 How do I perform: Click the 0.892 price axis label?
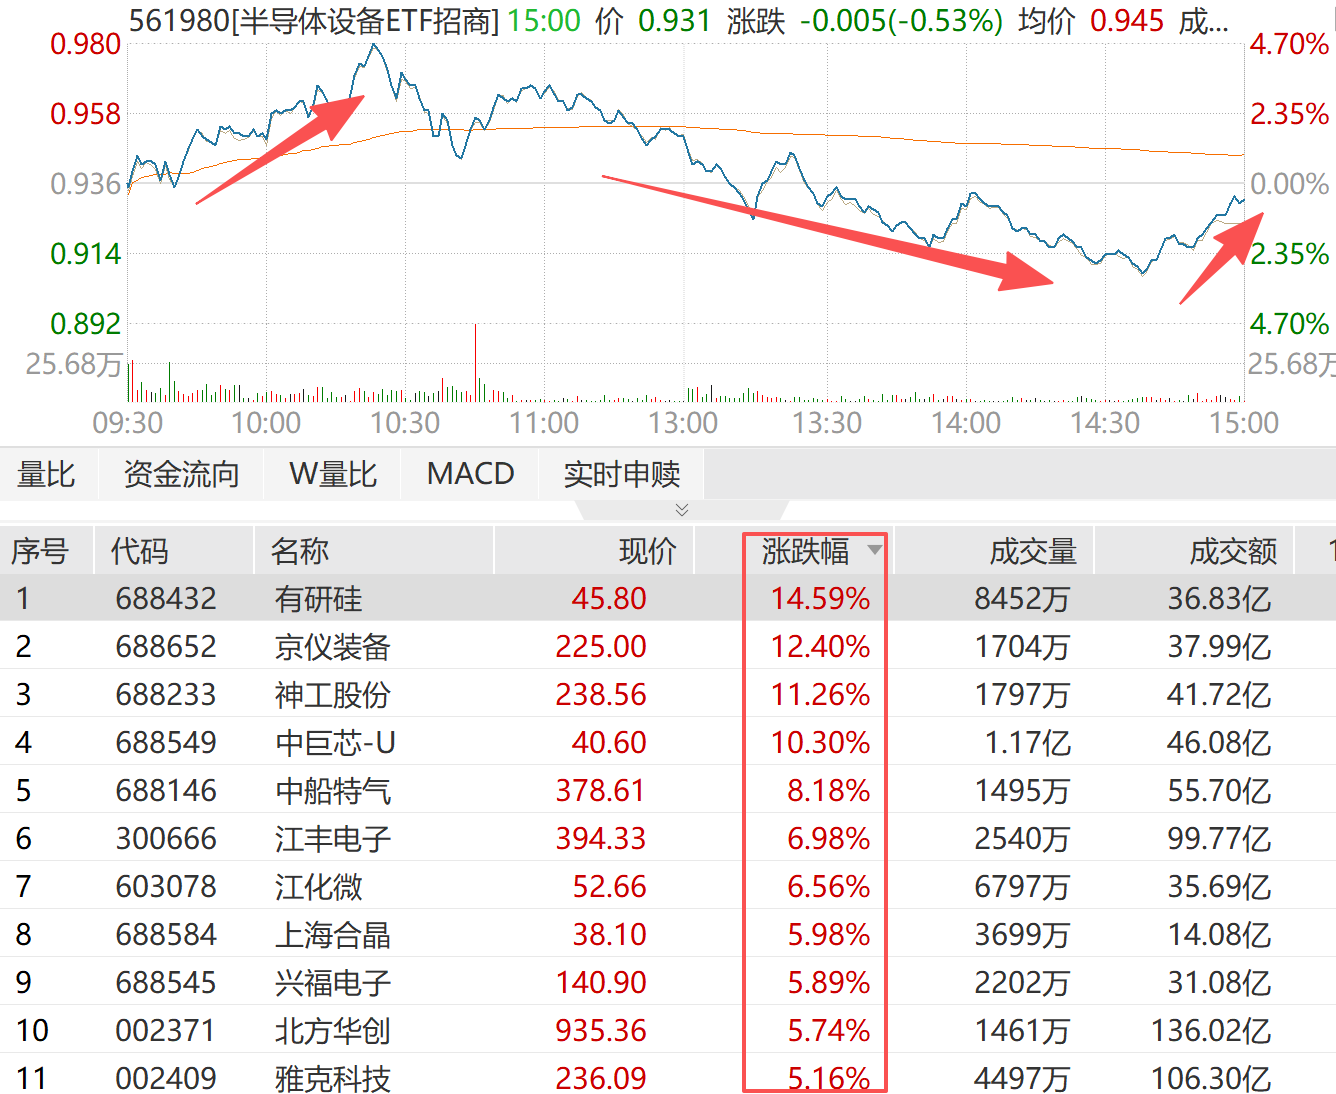coord(85,324)
